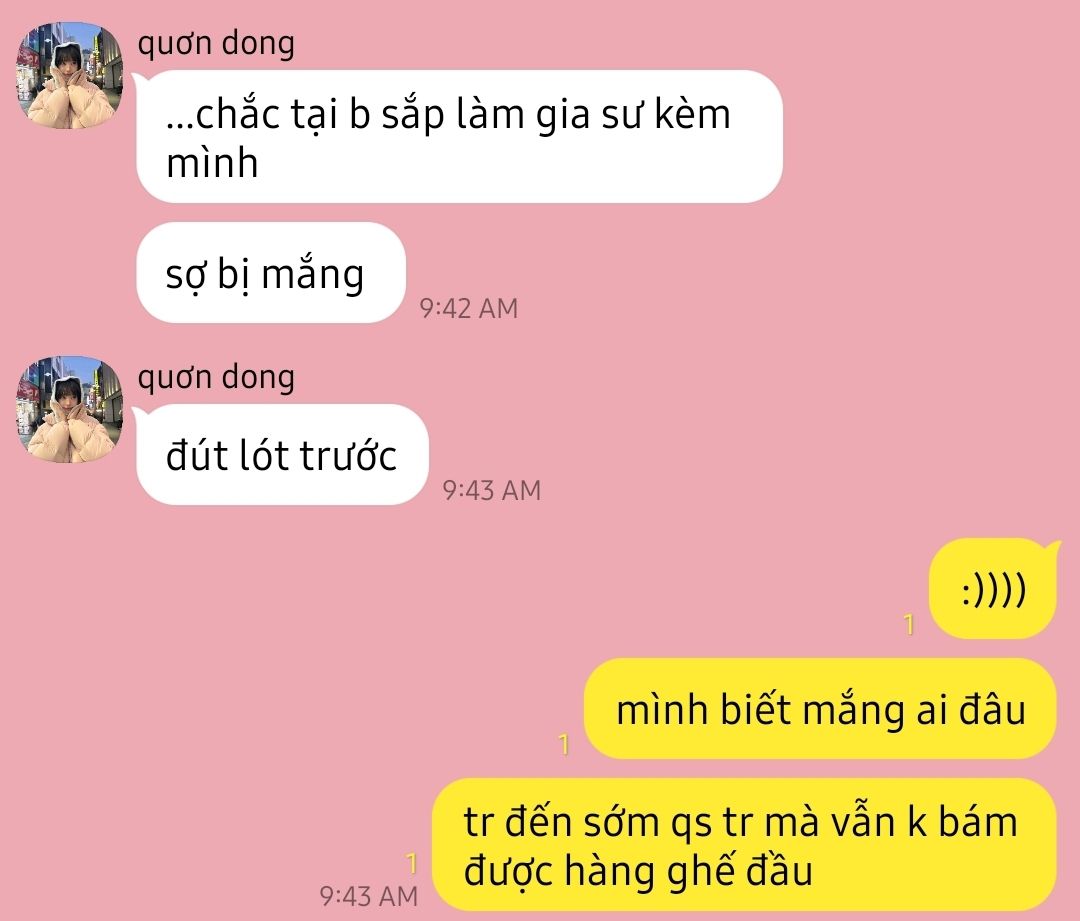Tap the second 'quơn dong' sender name
Viewport: 1080px width, 921px height.
216,377
